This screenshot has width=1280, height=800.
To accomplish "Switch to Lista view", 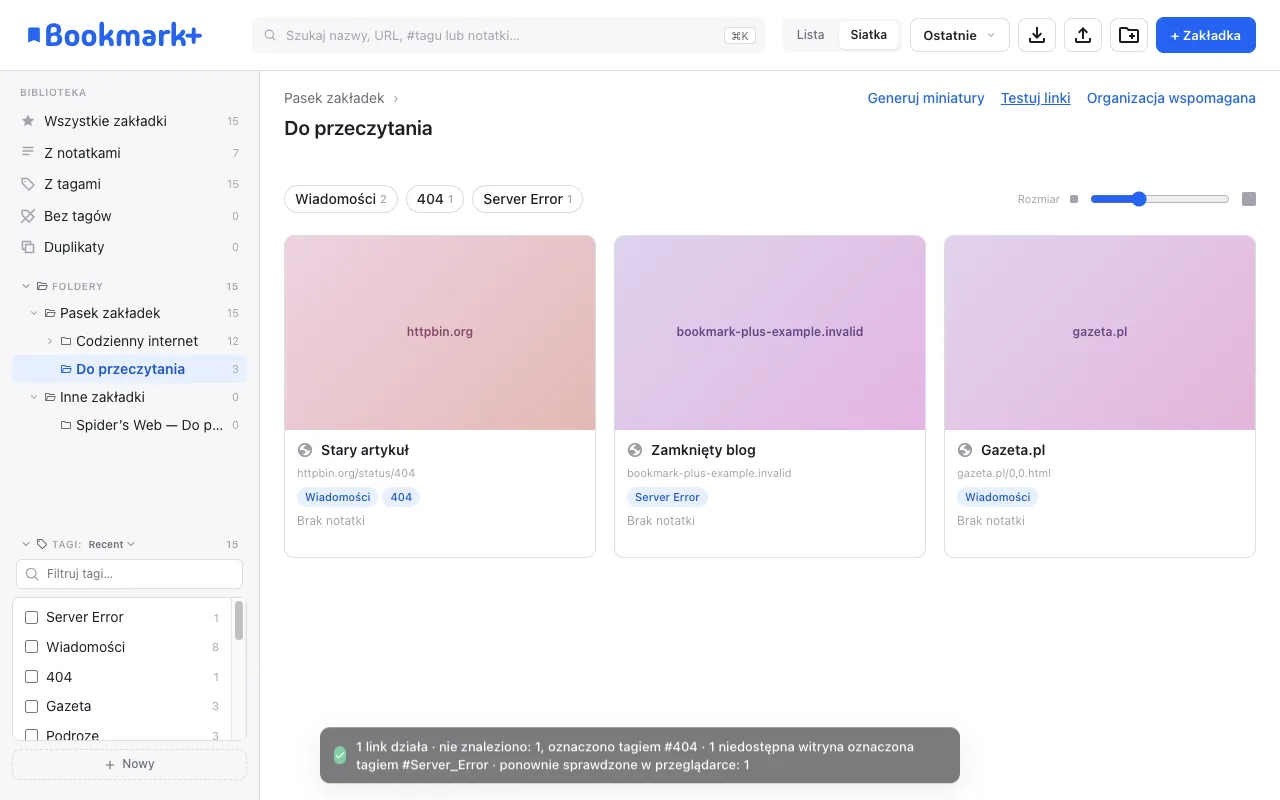I will click(811, 35).
